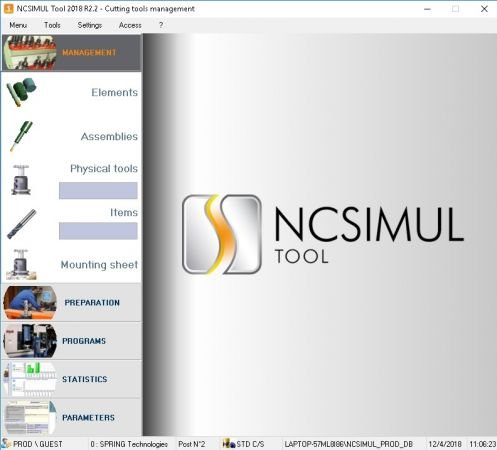Viewport: 497px width, 450px height.
Task: Click the input field under Physical tools
Action: [x=98, y=191]
